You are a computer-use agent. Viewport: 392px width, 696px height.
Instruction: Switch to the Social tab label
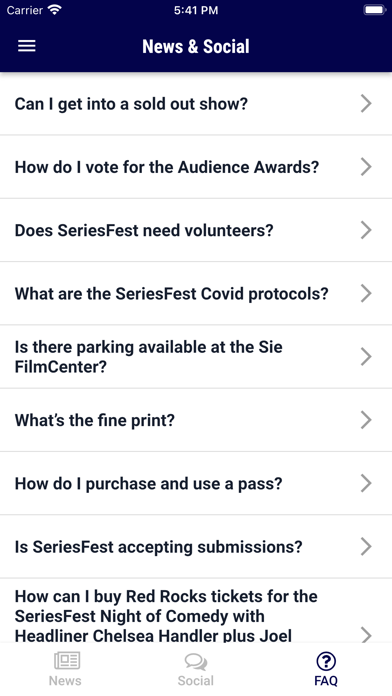tap(196, 680)
